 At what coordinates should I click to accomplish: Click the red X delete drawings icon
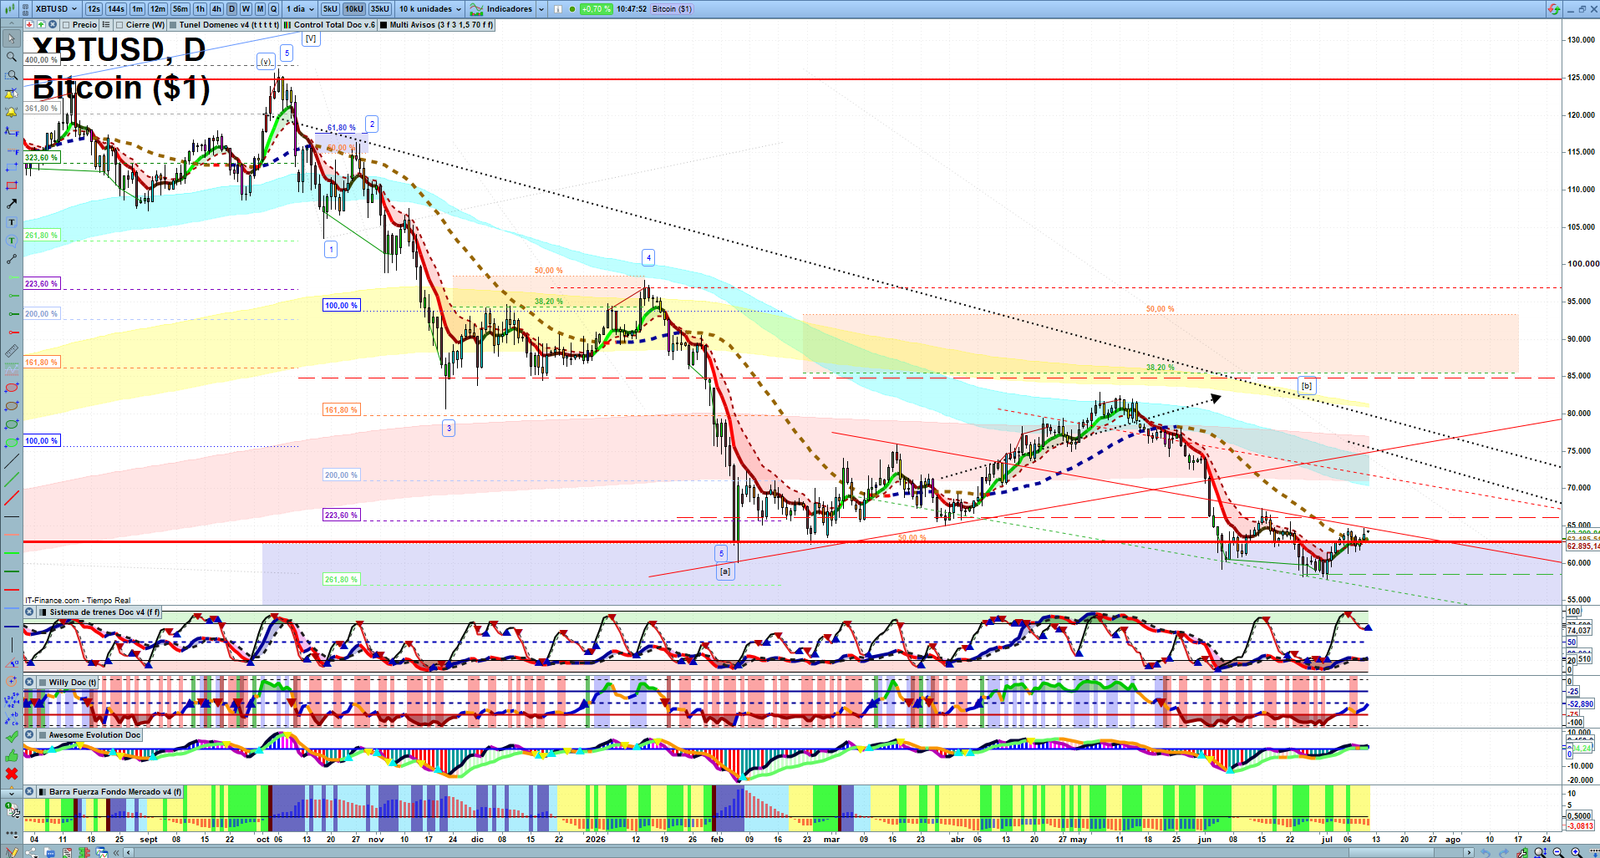point(11,775)
